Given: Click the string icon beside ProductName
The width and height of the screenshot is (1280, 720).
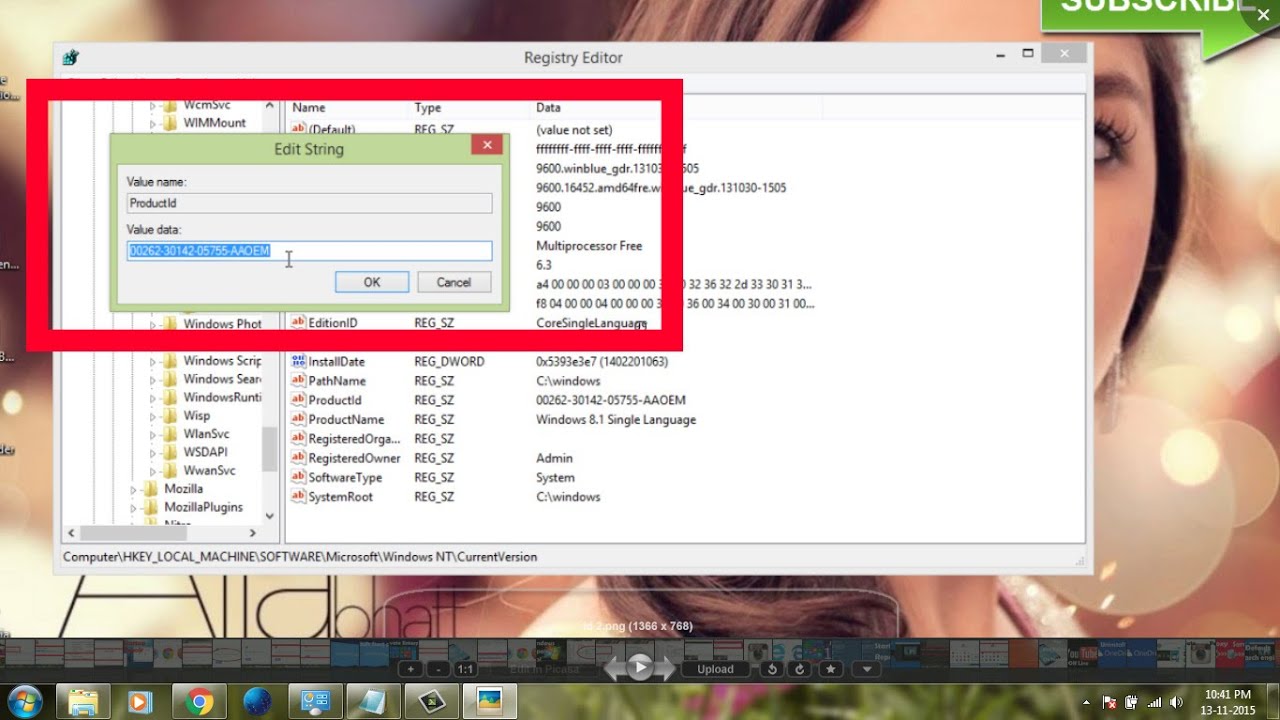Looking at the screenshot, I should click(298, 420).
